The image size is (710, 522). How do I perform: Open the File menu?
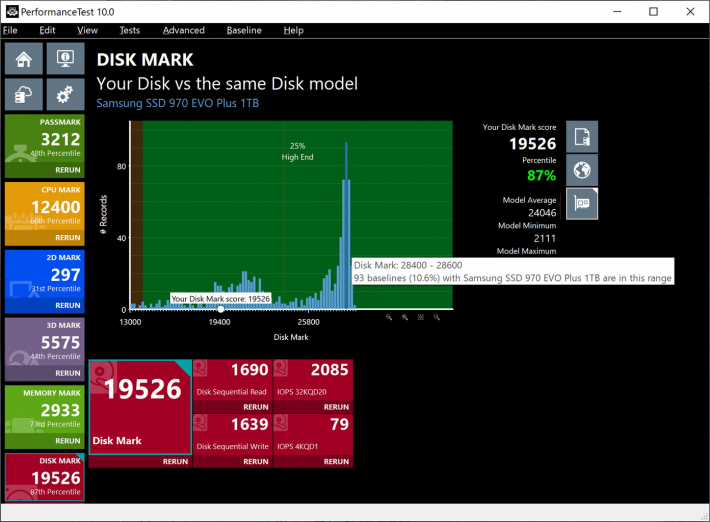pos(10,31)
